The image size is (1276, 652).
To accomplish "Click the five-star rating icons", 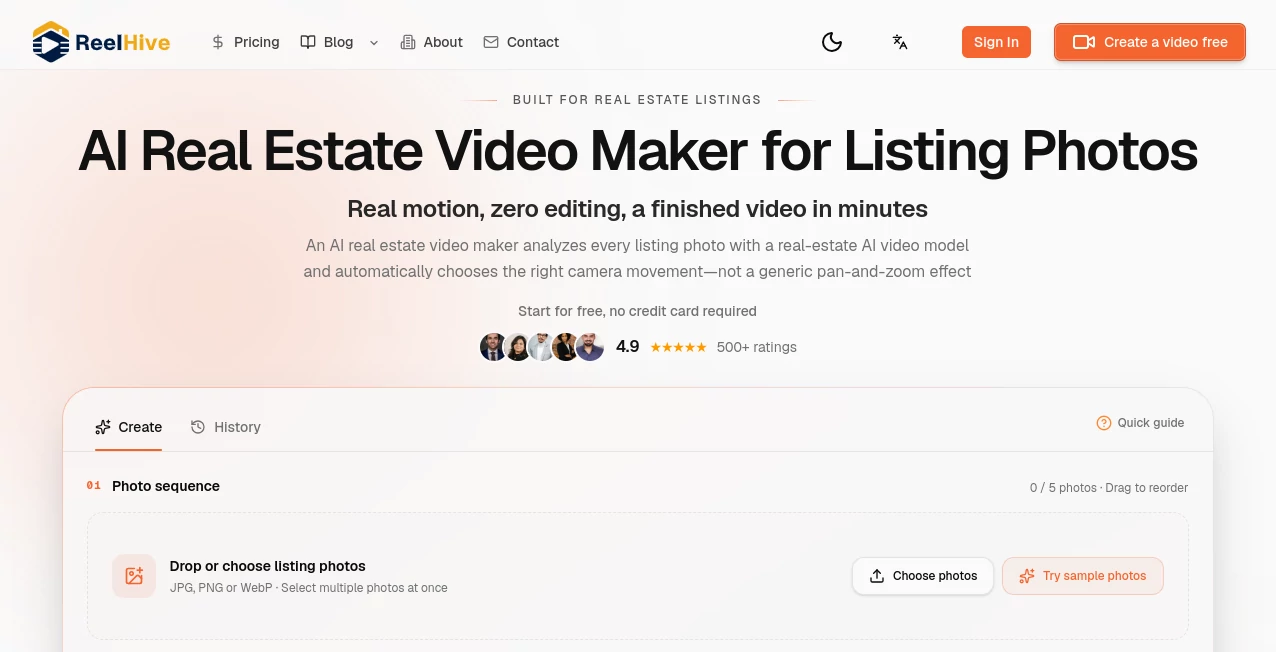I will pos(678,348).
